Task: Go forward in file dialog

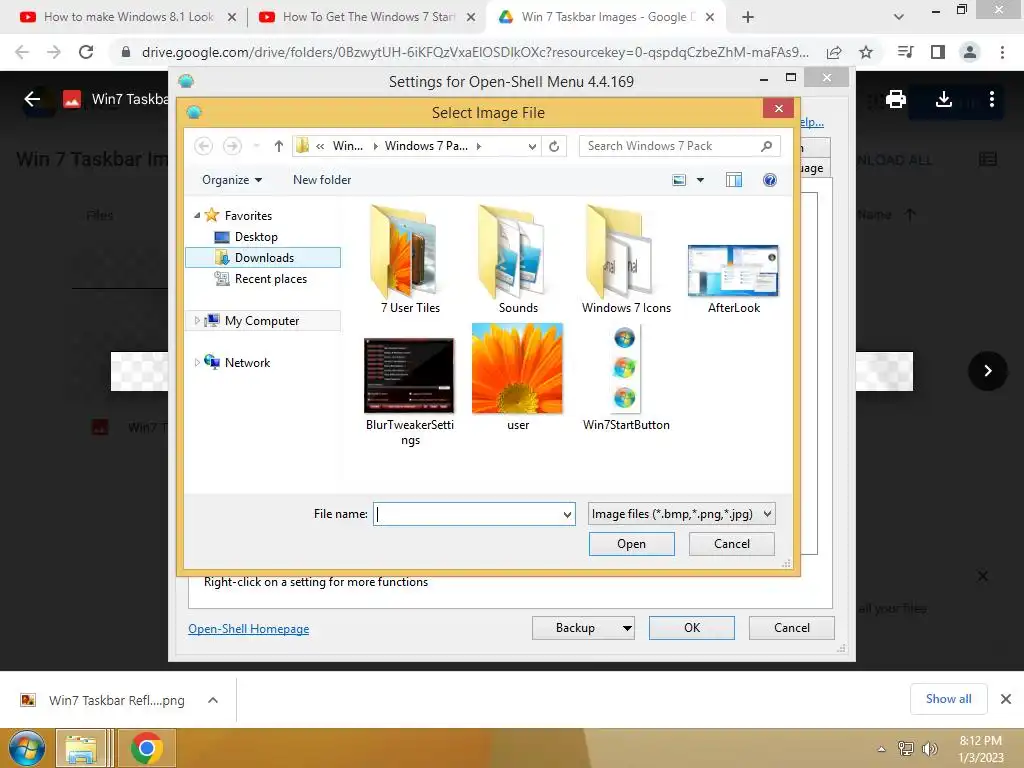Action: pos(232,146)
